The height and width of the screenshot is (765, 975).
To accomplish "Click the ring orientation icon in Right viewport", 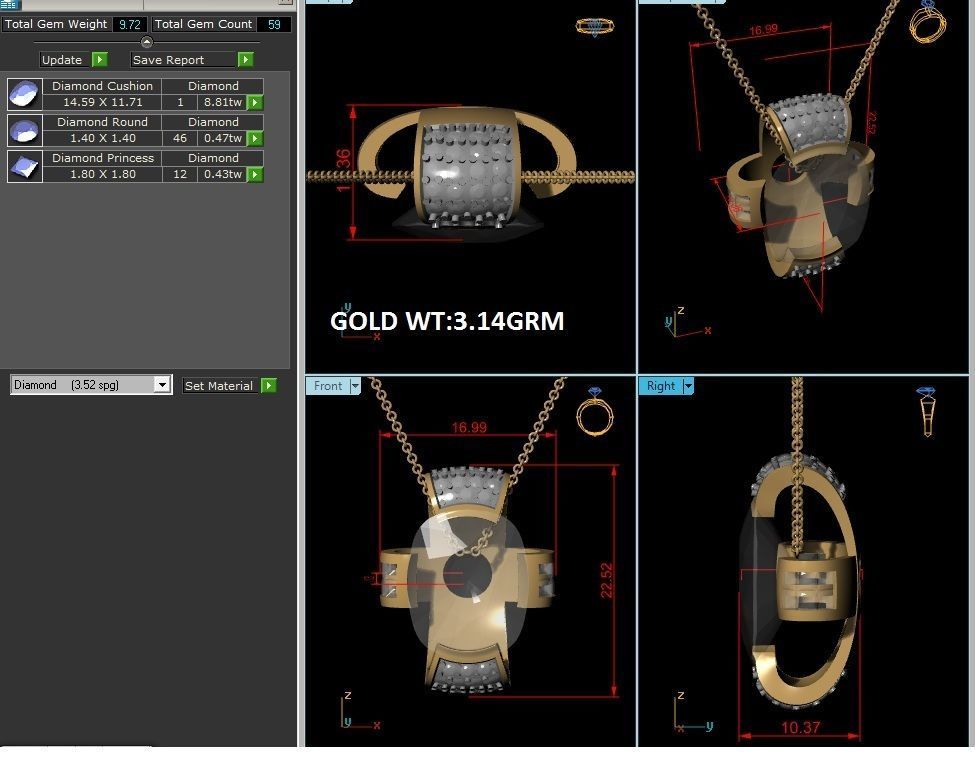I will pos(926,411).
